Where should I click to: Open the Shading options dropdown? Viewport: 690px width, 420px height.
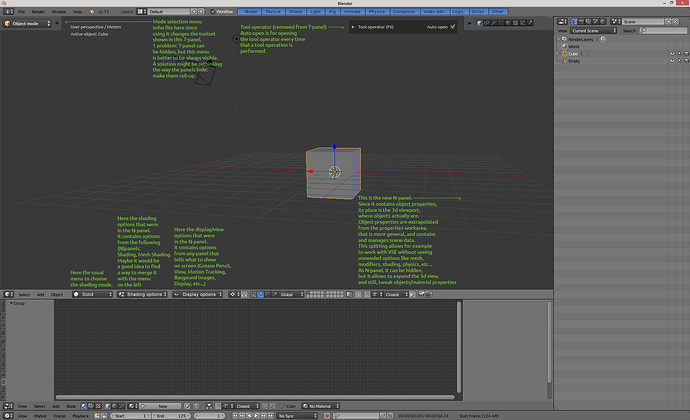[143, 295]
